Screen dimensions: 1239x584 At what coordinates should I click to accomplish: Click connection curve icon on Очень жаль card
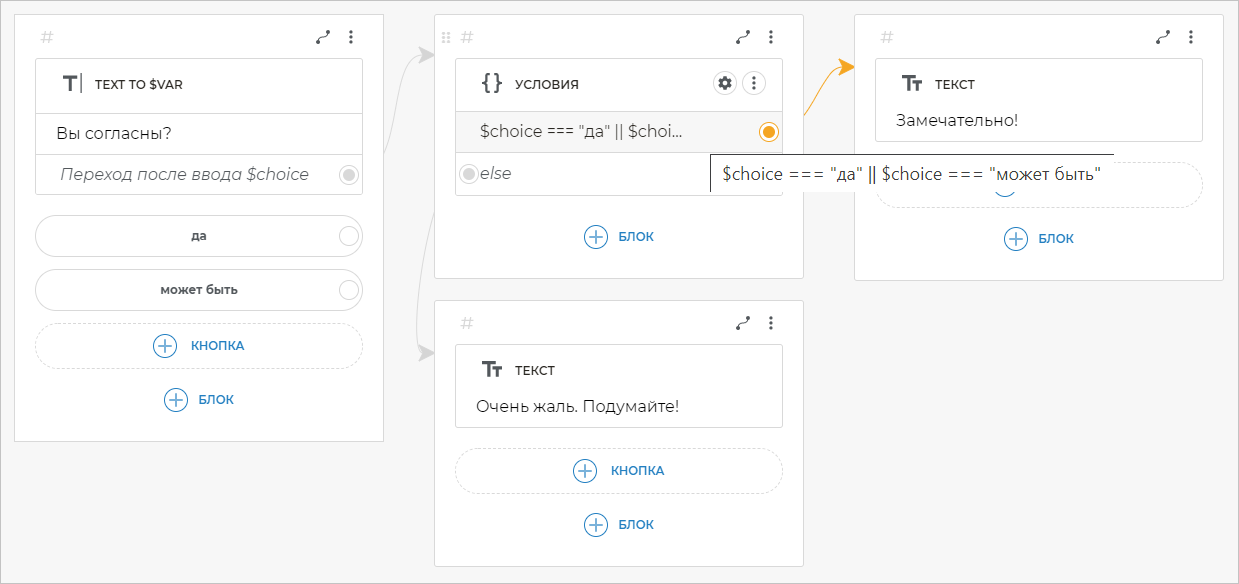[x=742, y=323]
